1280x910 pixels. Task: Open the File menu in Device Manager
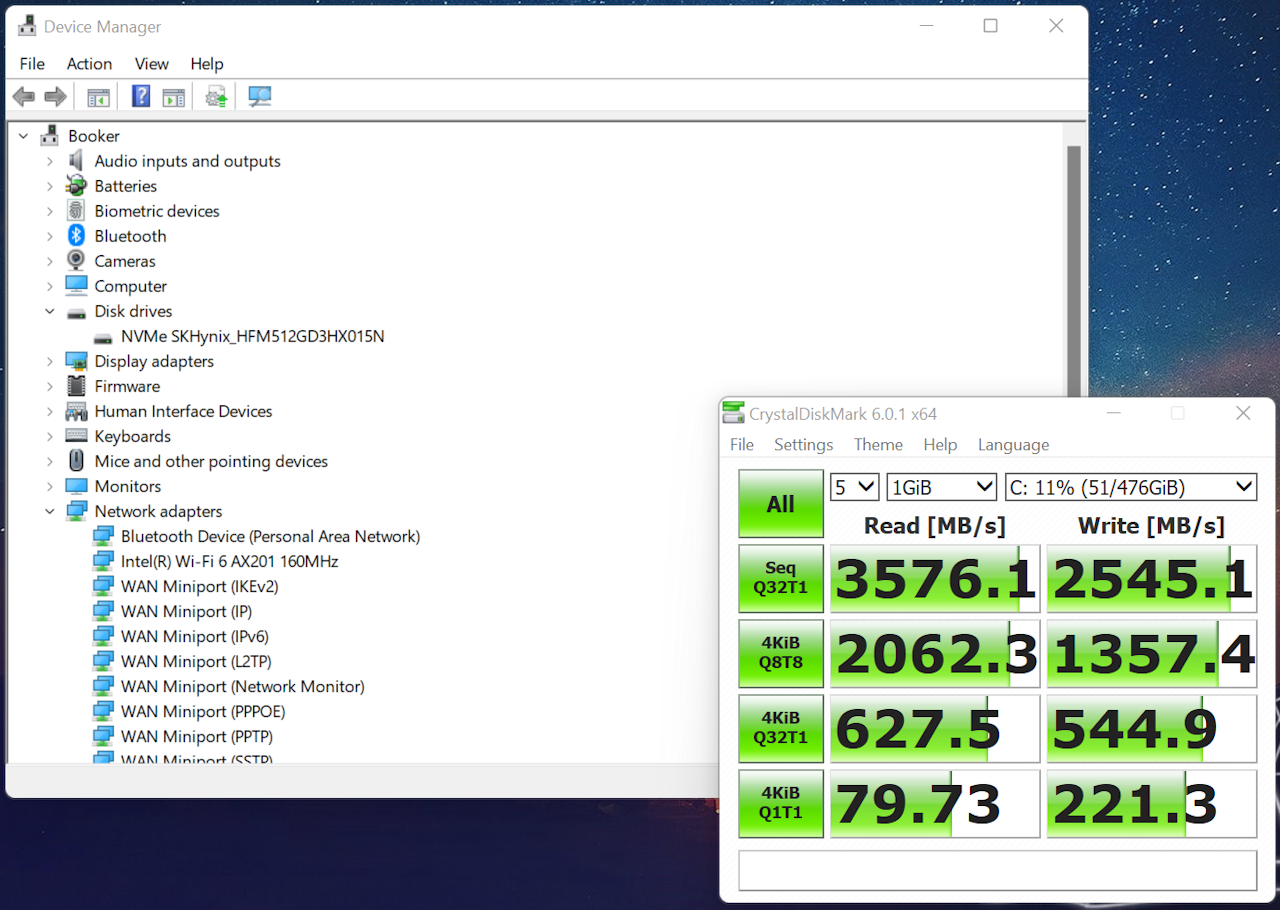[x=32, y=63]
